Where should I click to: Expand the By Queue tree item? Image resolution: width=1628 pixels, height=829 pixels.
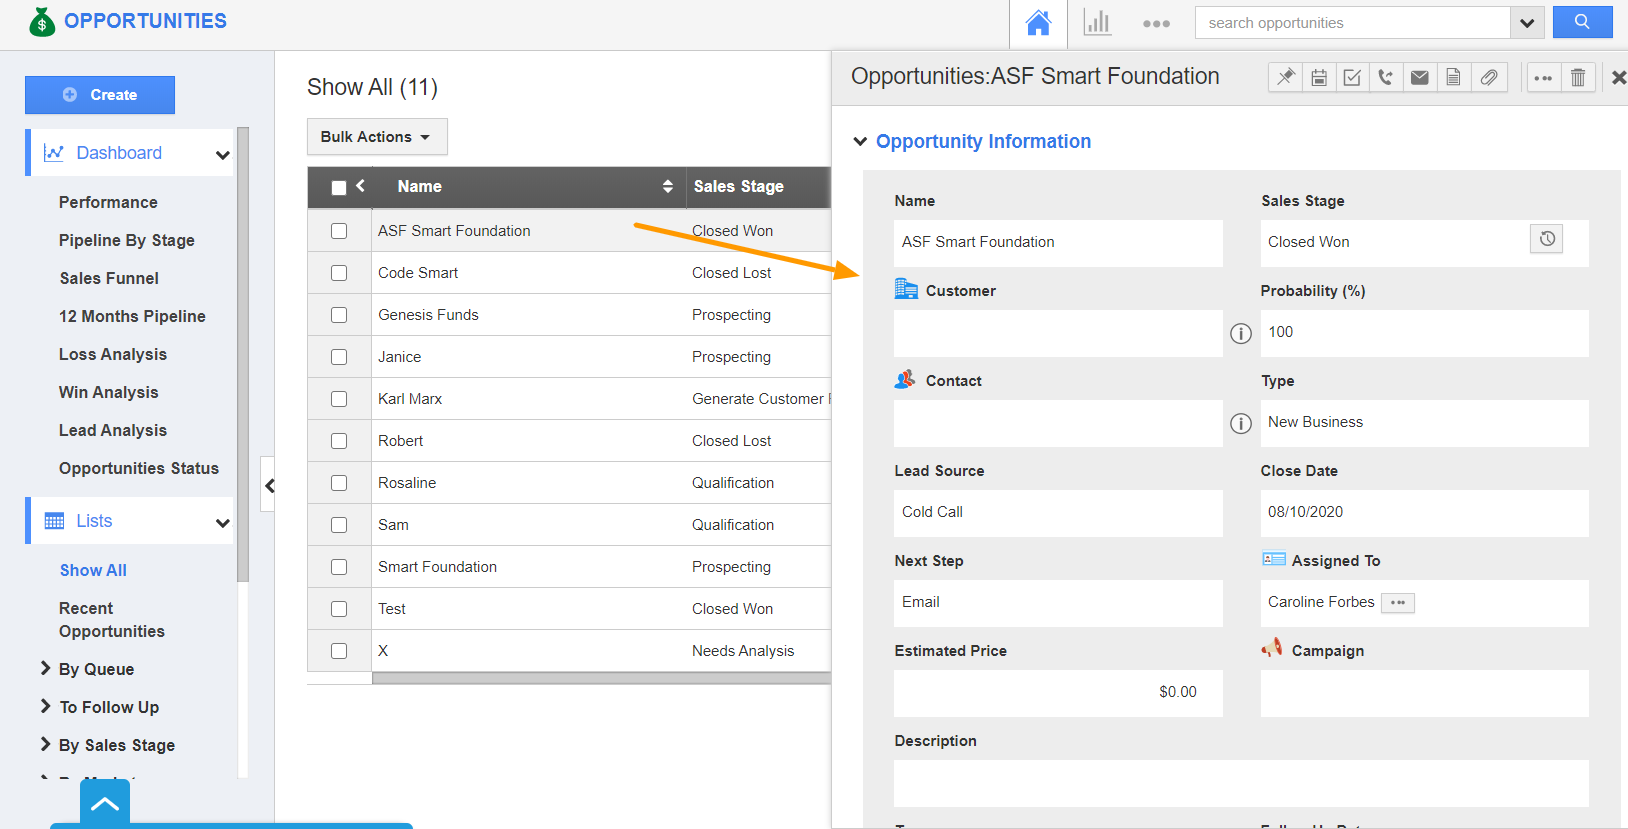coord(45,669)
